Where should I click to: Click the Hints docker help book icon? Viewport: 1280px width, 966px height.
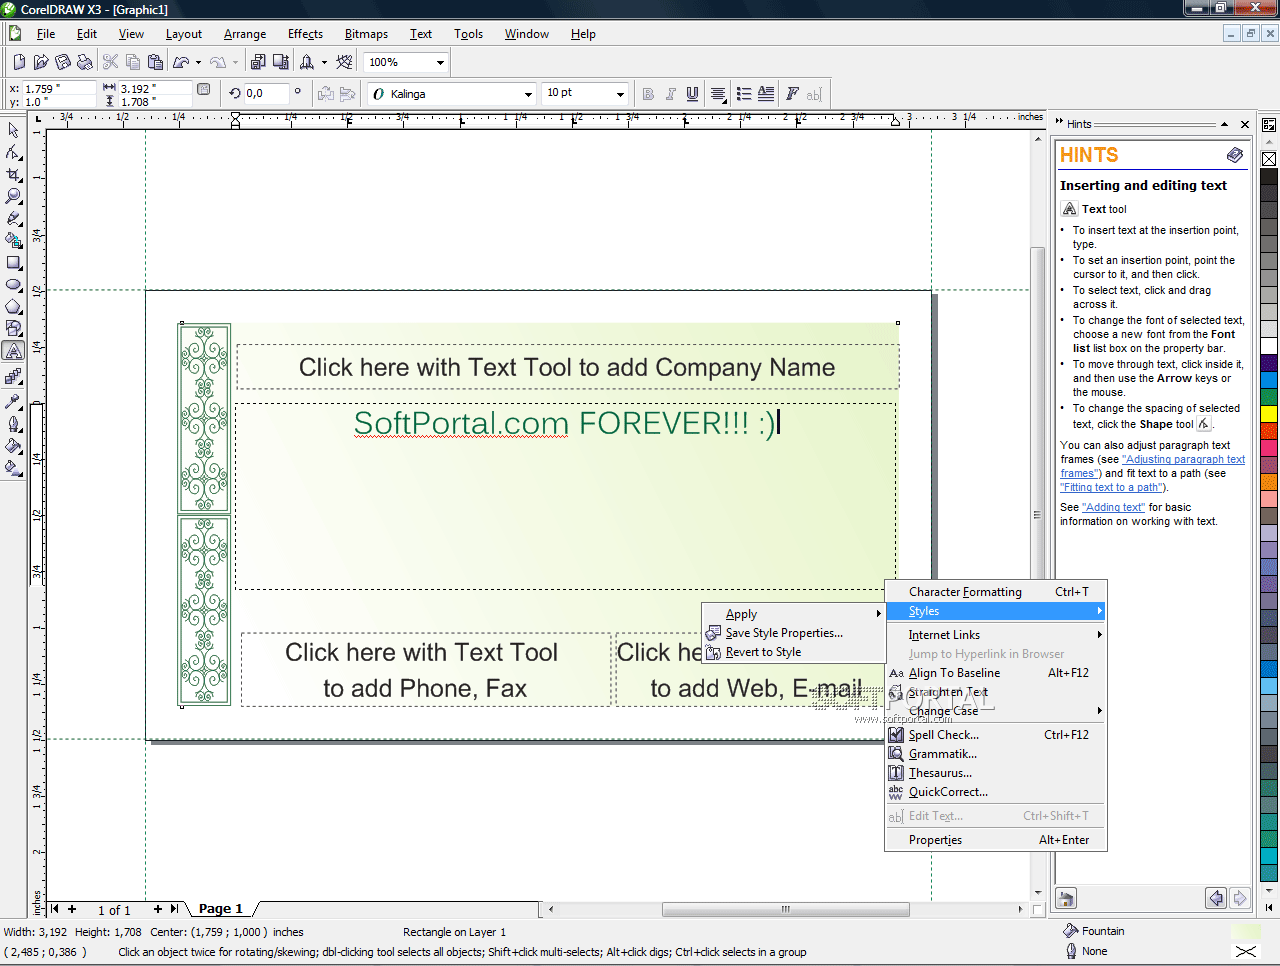[1235, 155]
